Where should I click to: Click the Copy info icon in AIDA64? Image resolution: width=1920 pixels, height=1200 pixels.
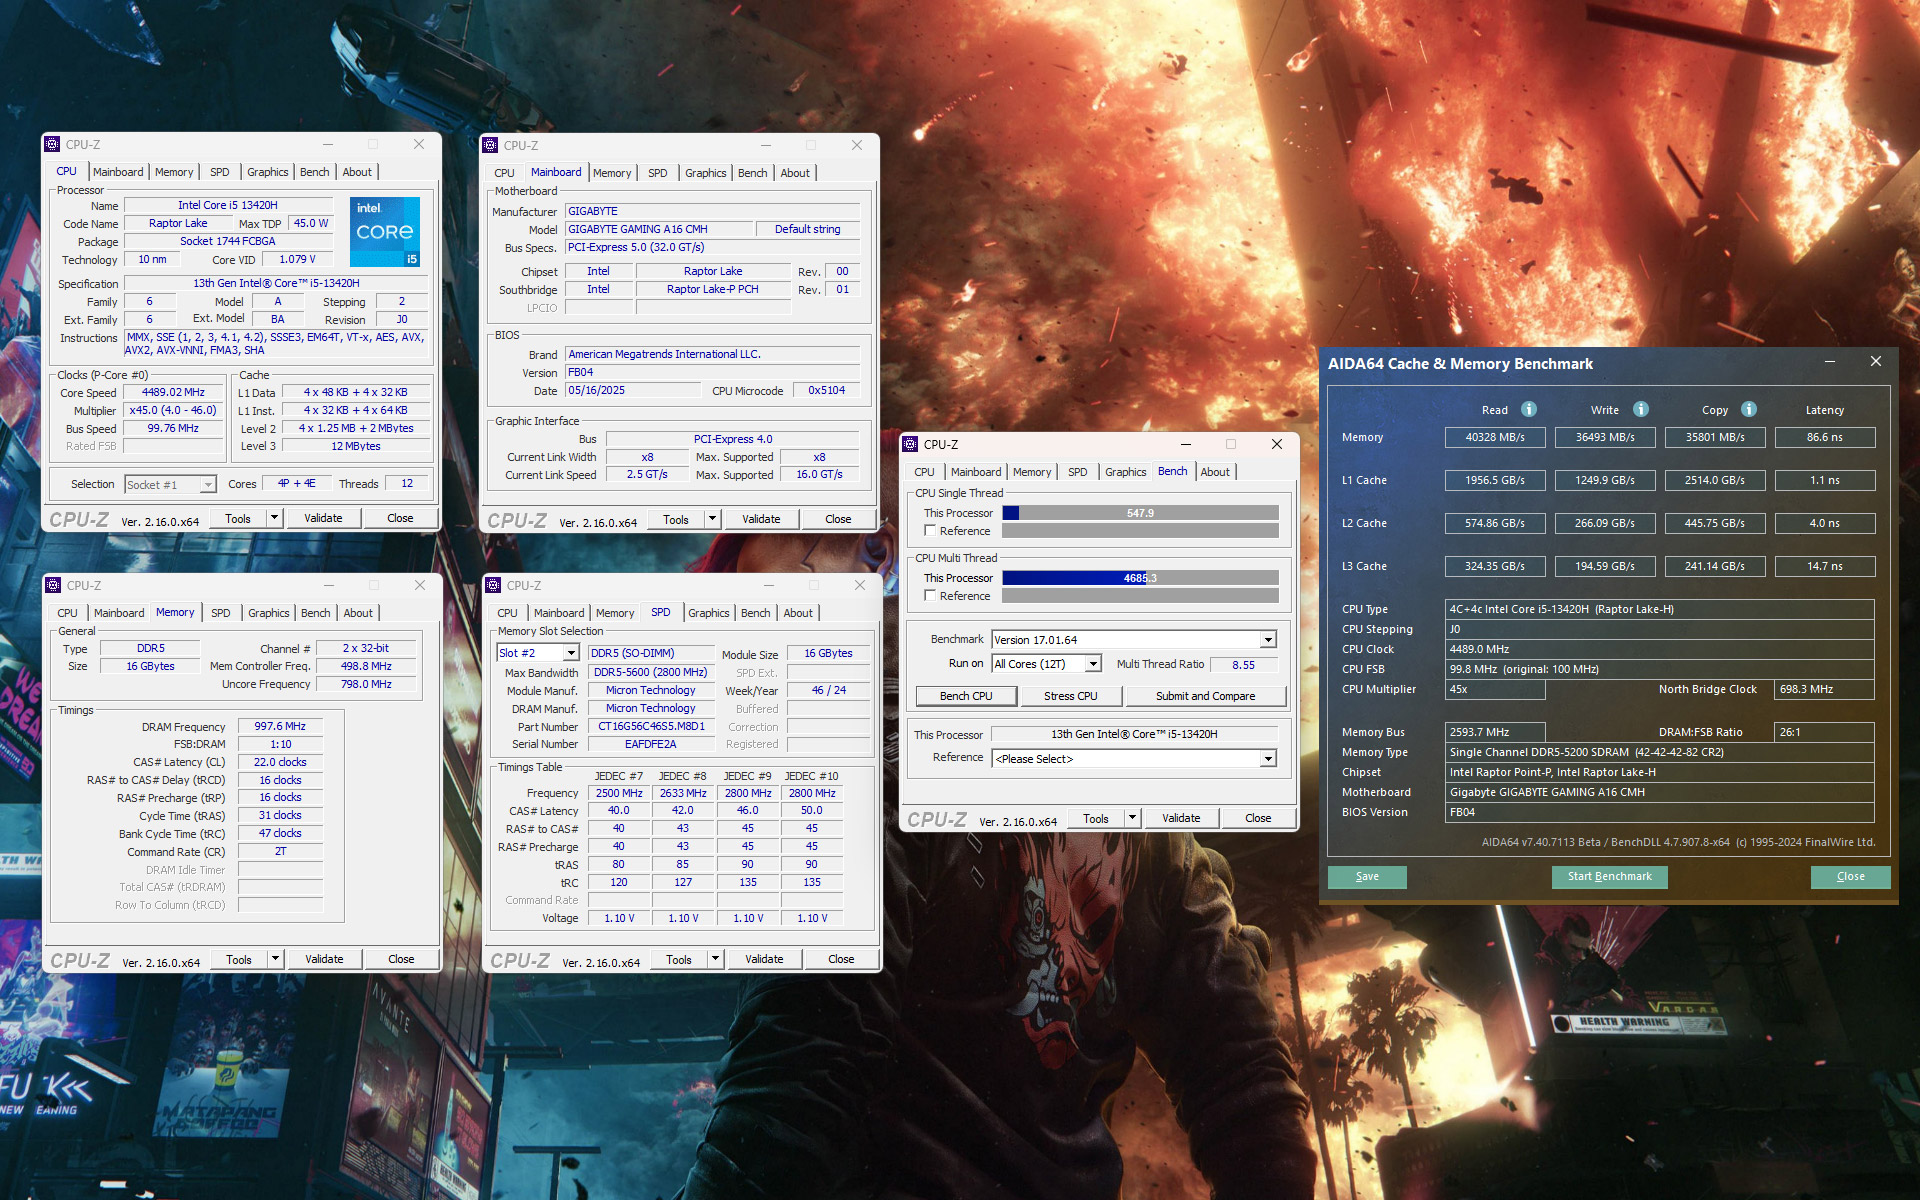click(1749, 409)
